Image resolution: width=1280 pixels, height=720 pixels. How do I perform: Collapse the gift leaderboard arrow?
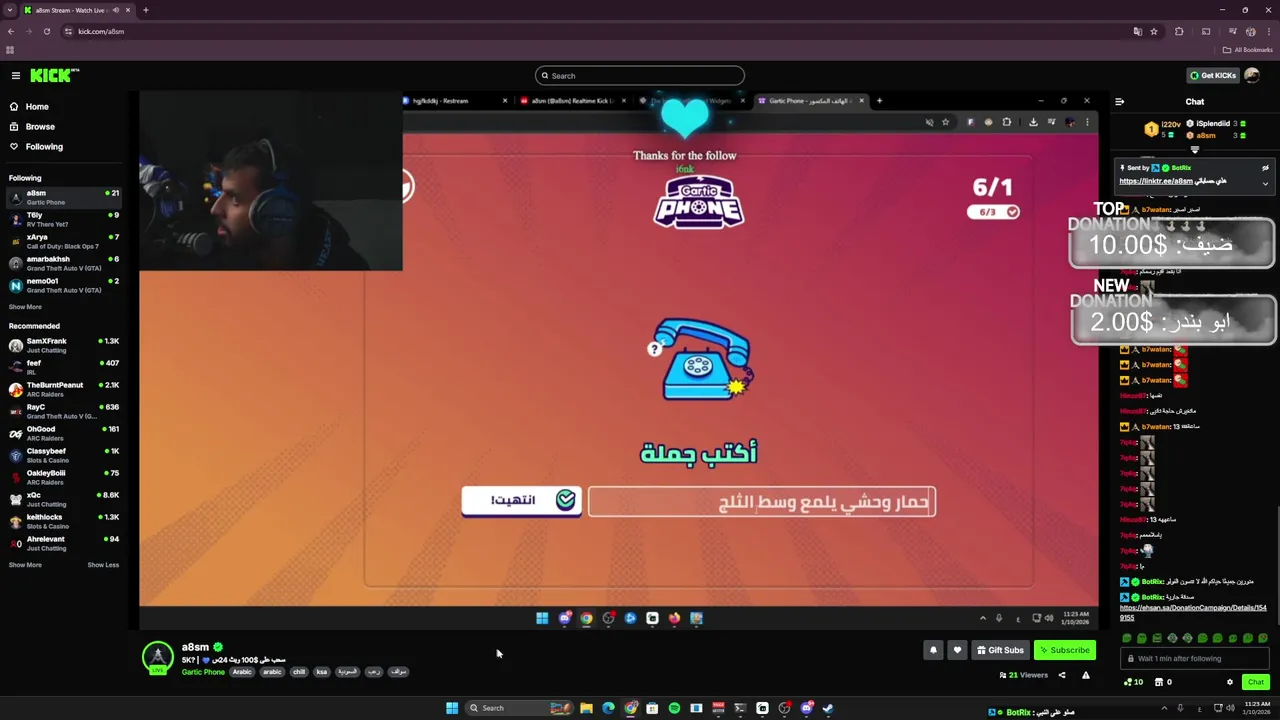[1194, 150]
